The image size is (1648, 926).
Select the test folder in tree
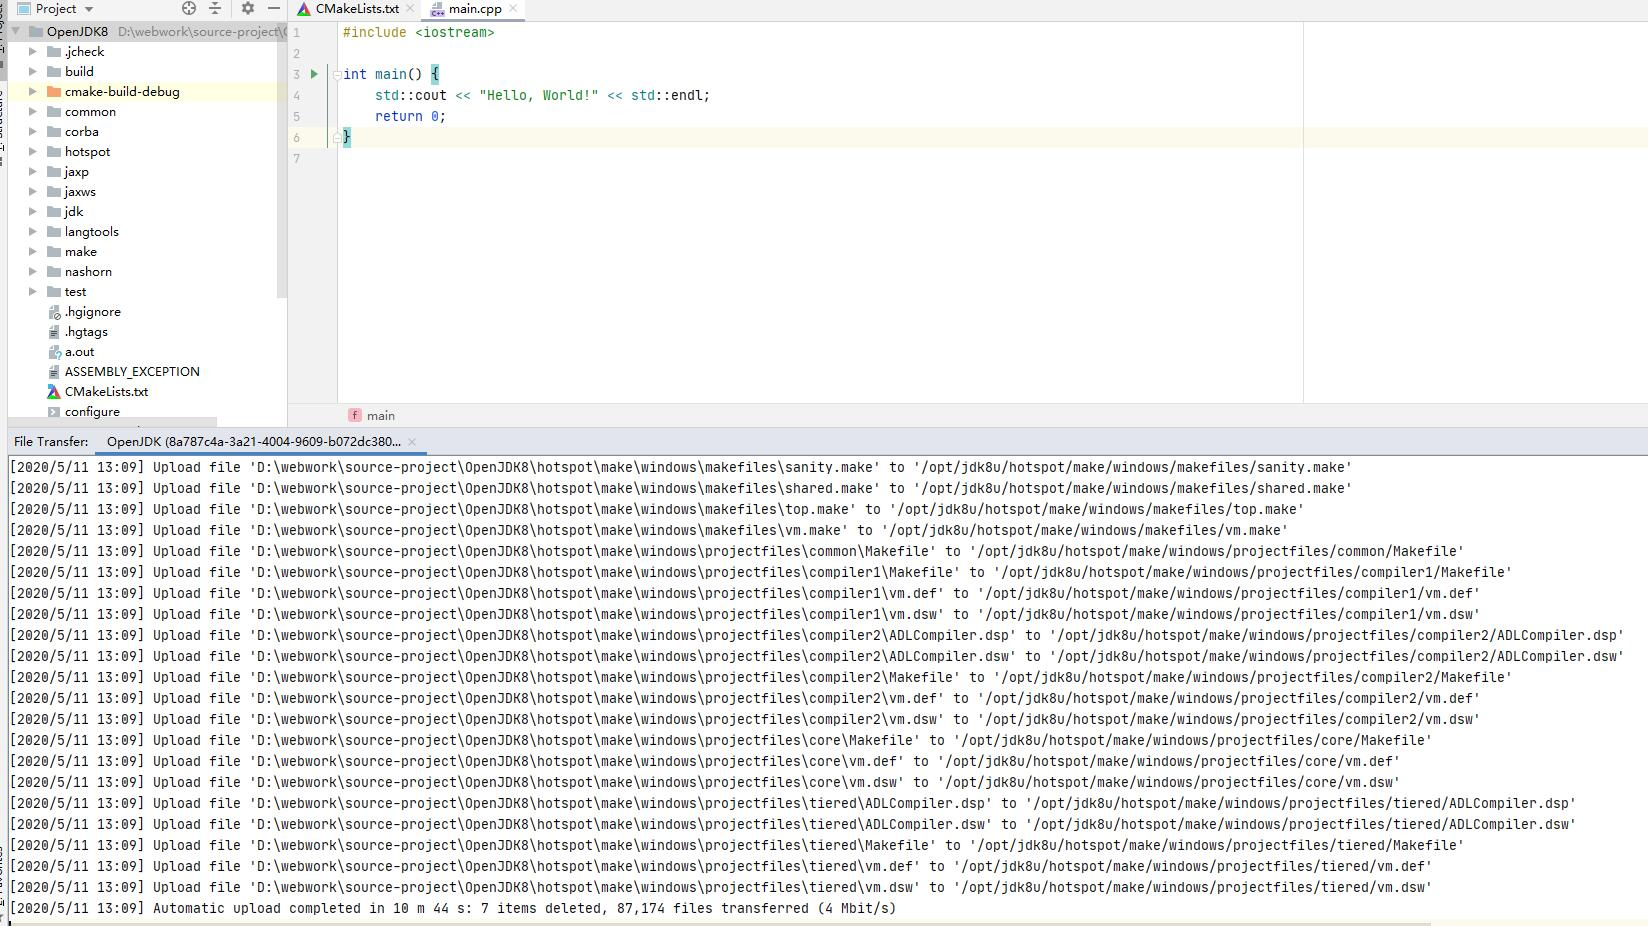click(76, 291)
